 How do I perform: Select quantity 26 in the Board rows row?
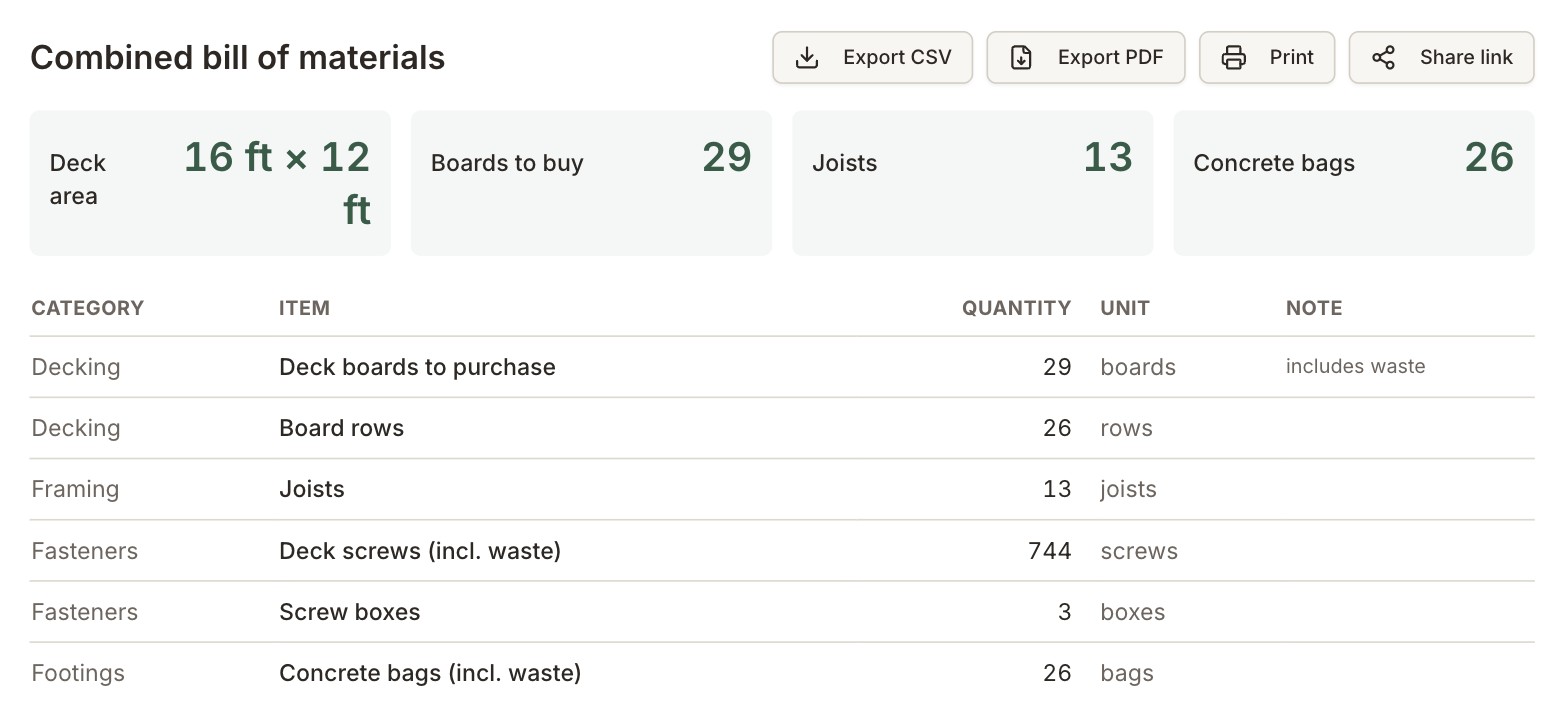[x=1057, y=428]
